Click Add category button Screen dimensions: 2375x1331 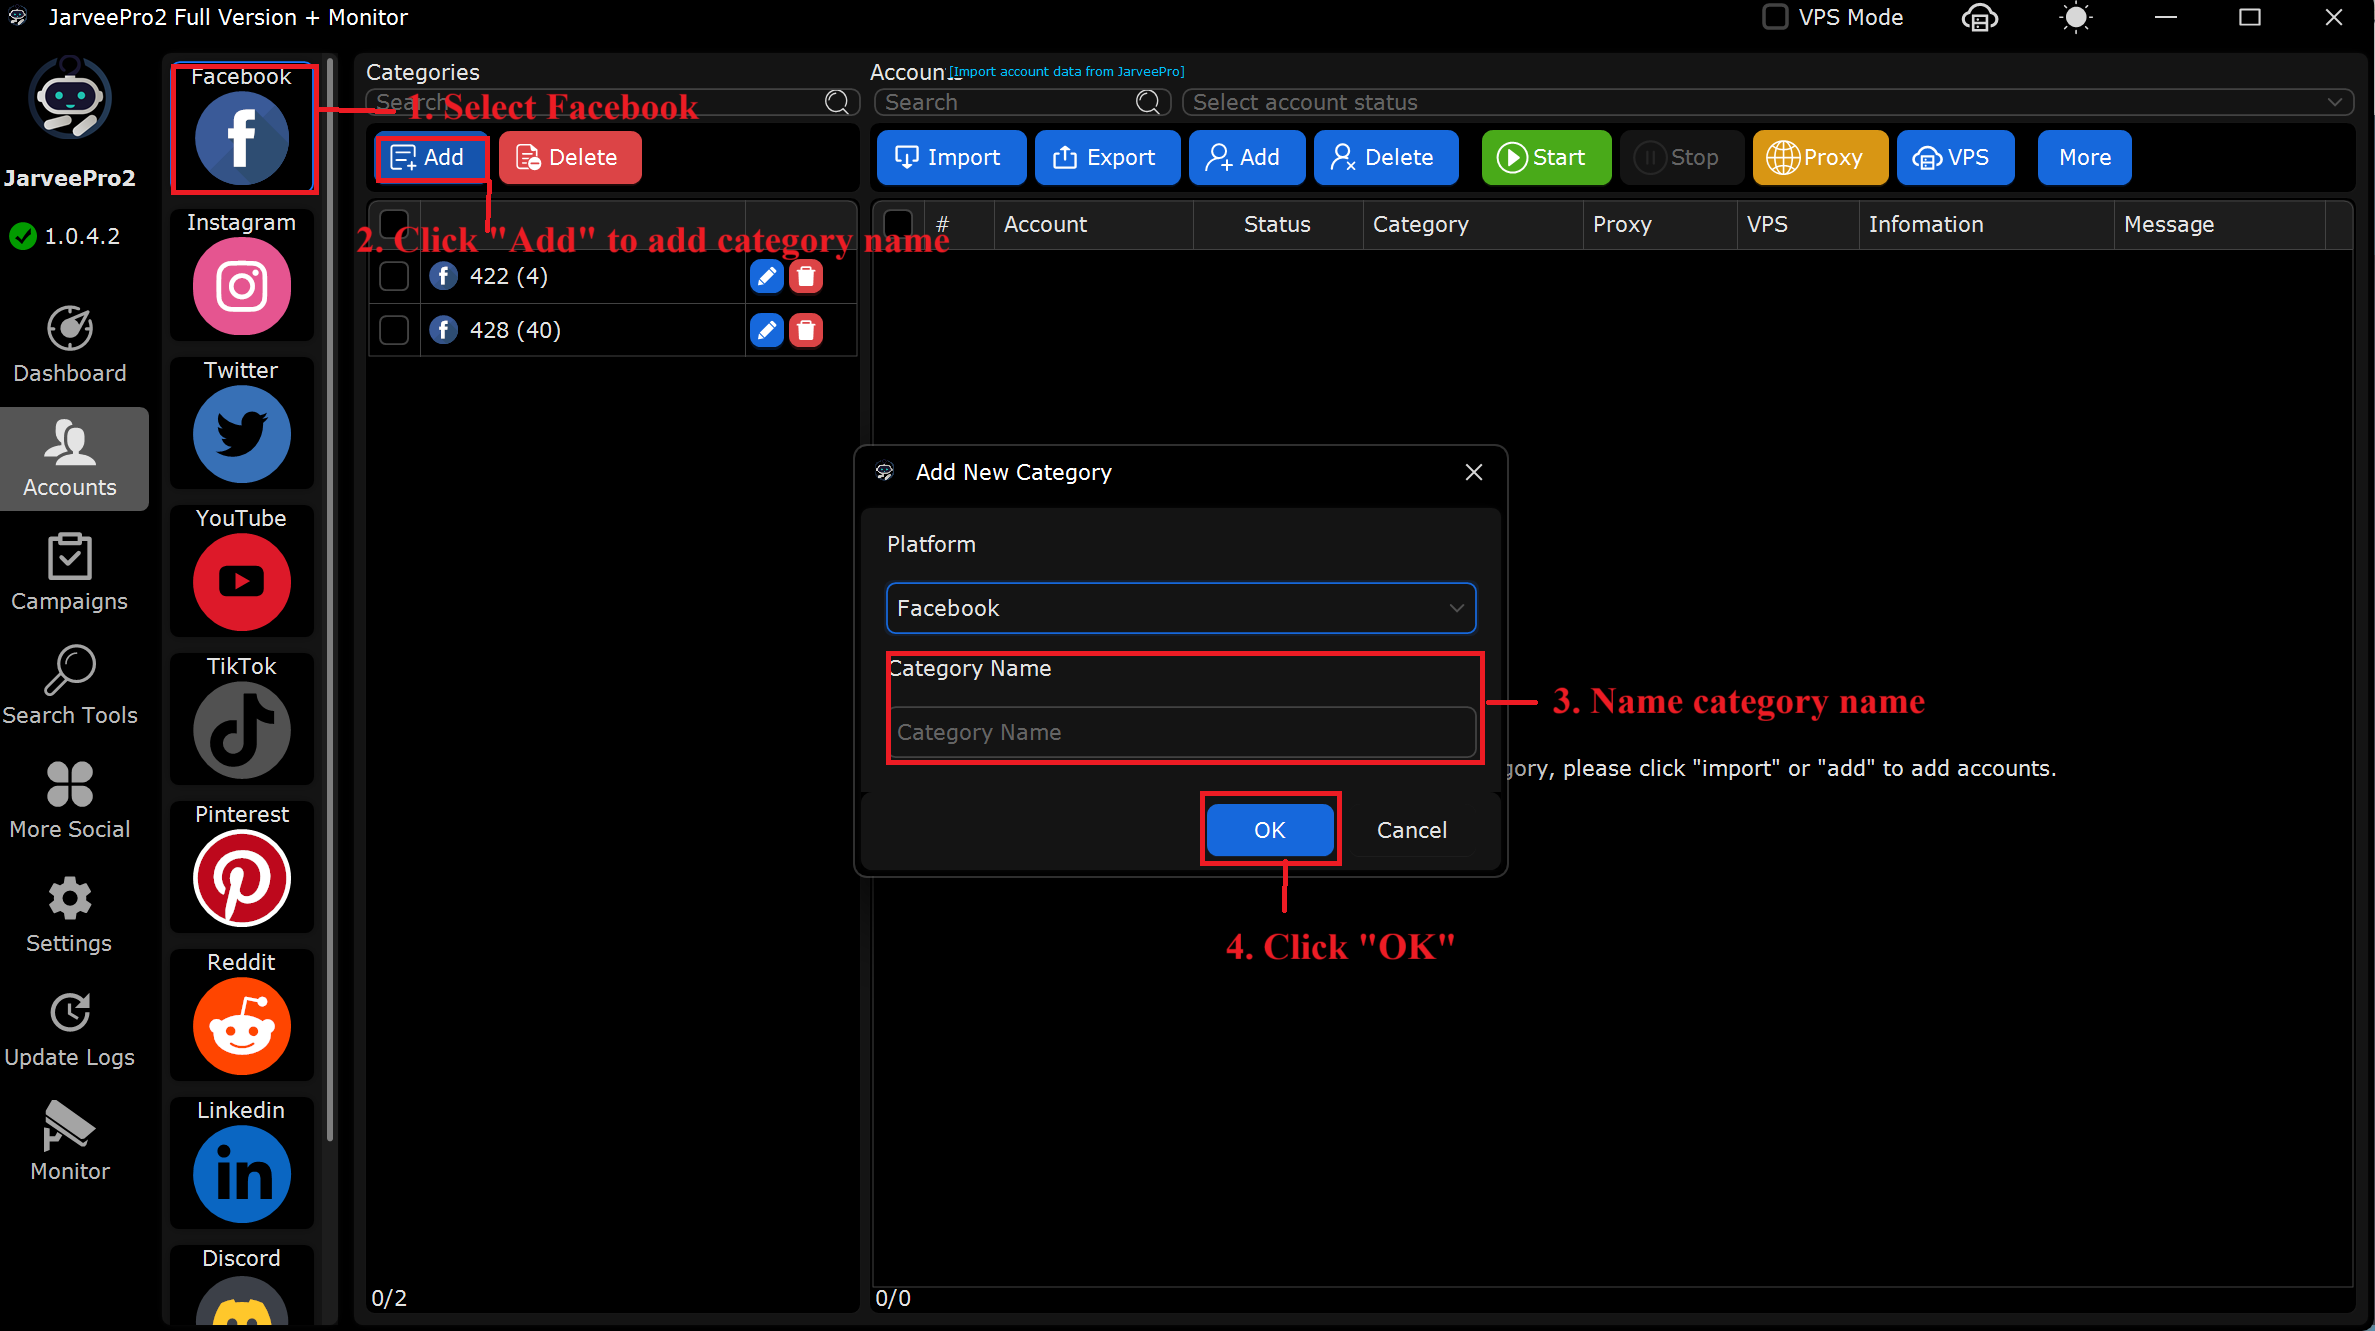pyautogui.click(x=431, y=157)
